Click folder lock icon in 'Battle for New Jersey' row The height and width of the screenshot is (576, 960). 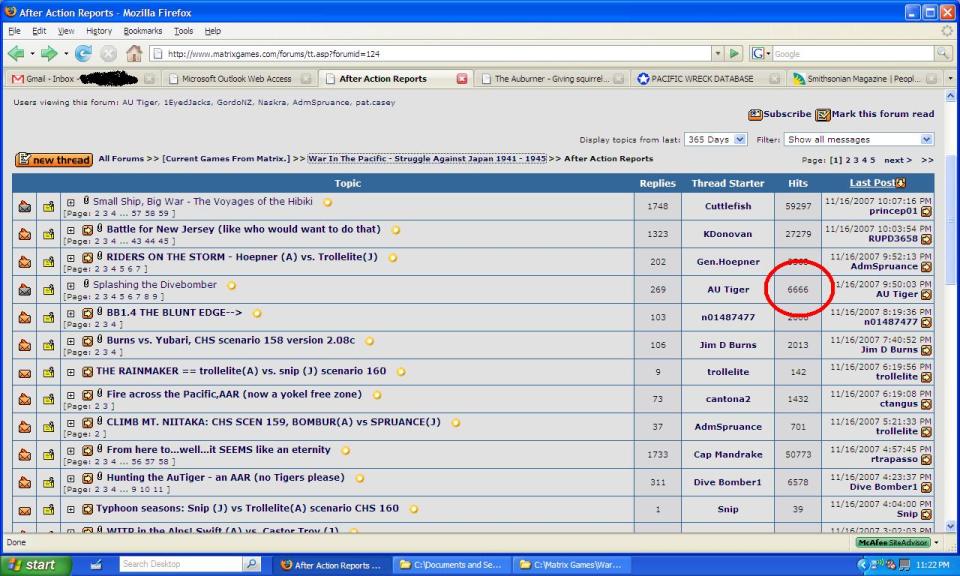(x=48, y=234)
